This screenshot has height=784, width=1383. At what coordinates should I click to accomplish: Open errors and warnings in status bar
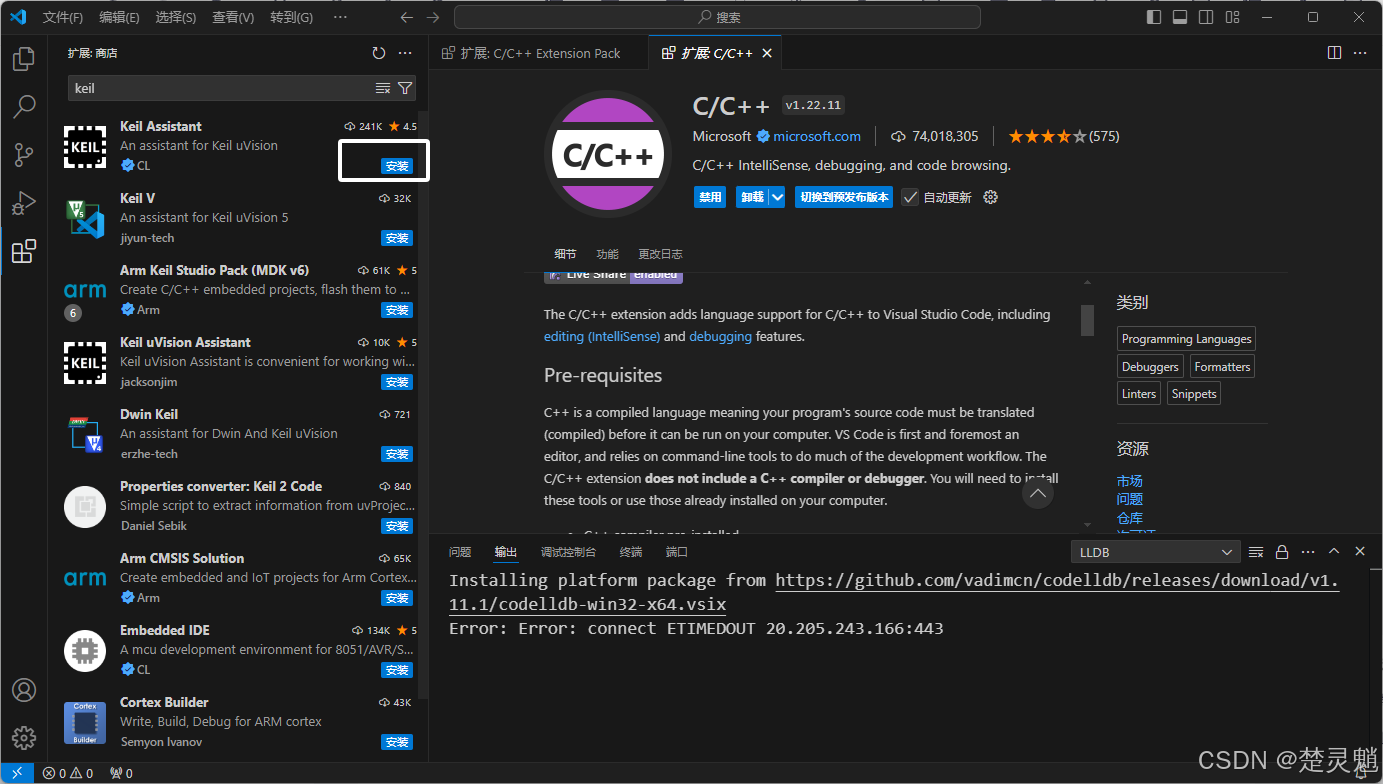68,773
